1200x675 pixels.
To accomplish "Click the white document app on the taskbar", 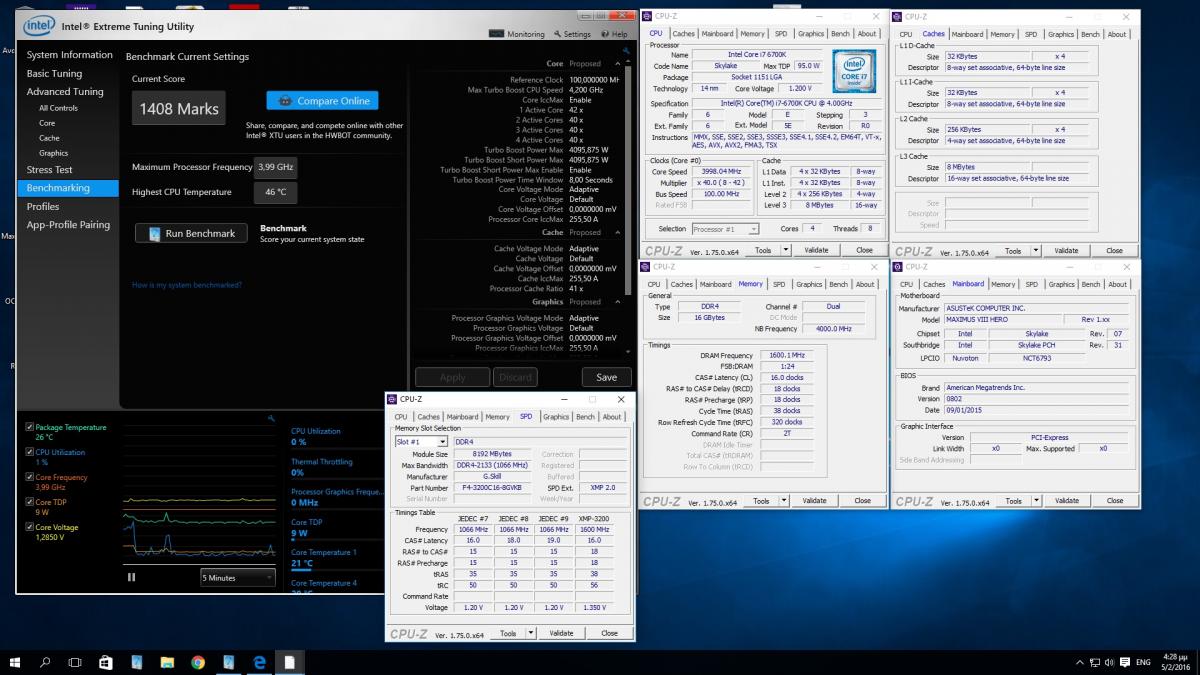I will click(x=289, y=662).
